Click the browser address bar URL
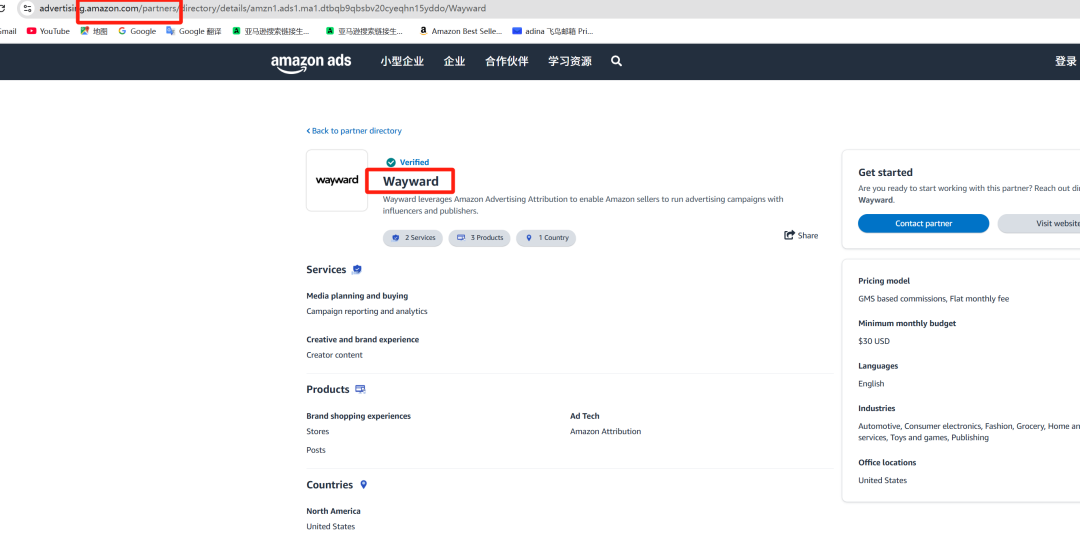The height and width of the screenshot is (545, 1080). coord(262,8)
